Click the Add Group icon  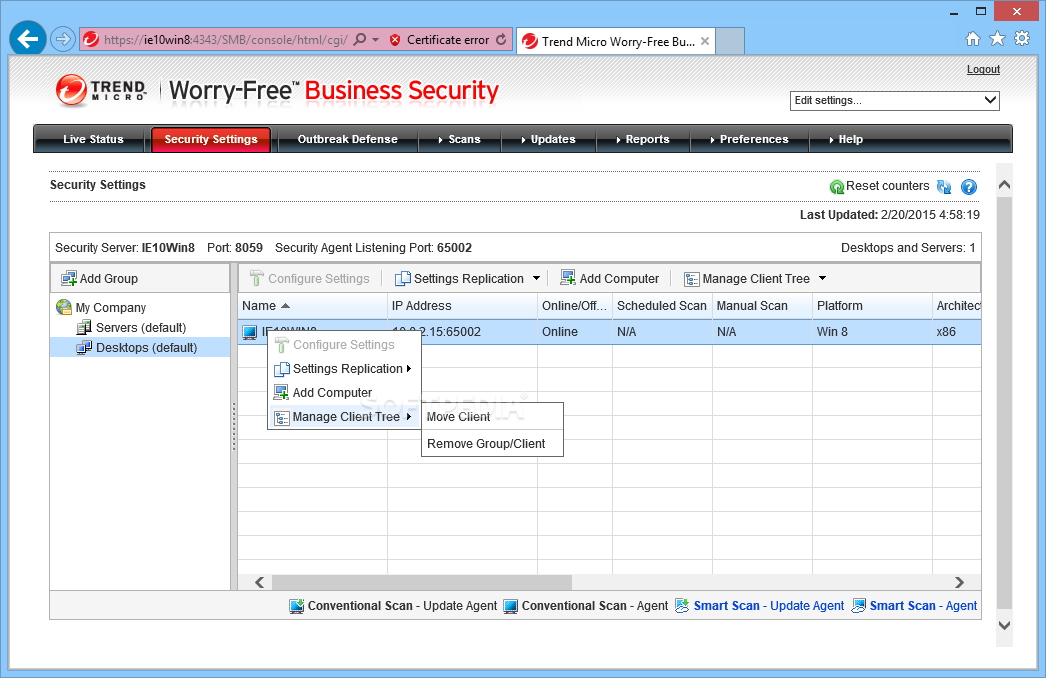click(x=69, y=278)
